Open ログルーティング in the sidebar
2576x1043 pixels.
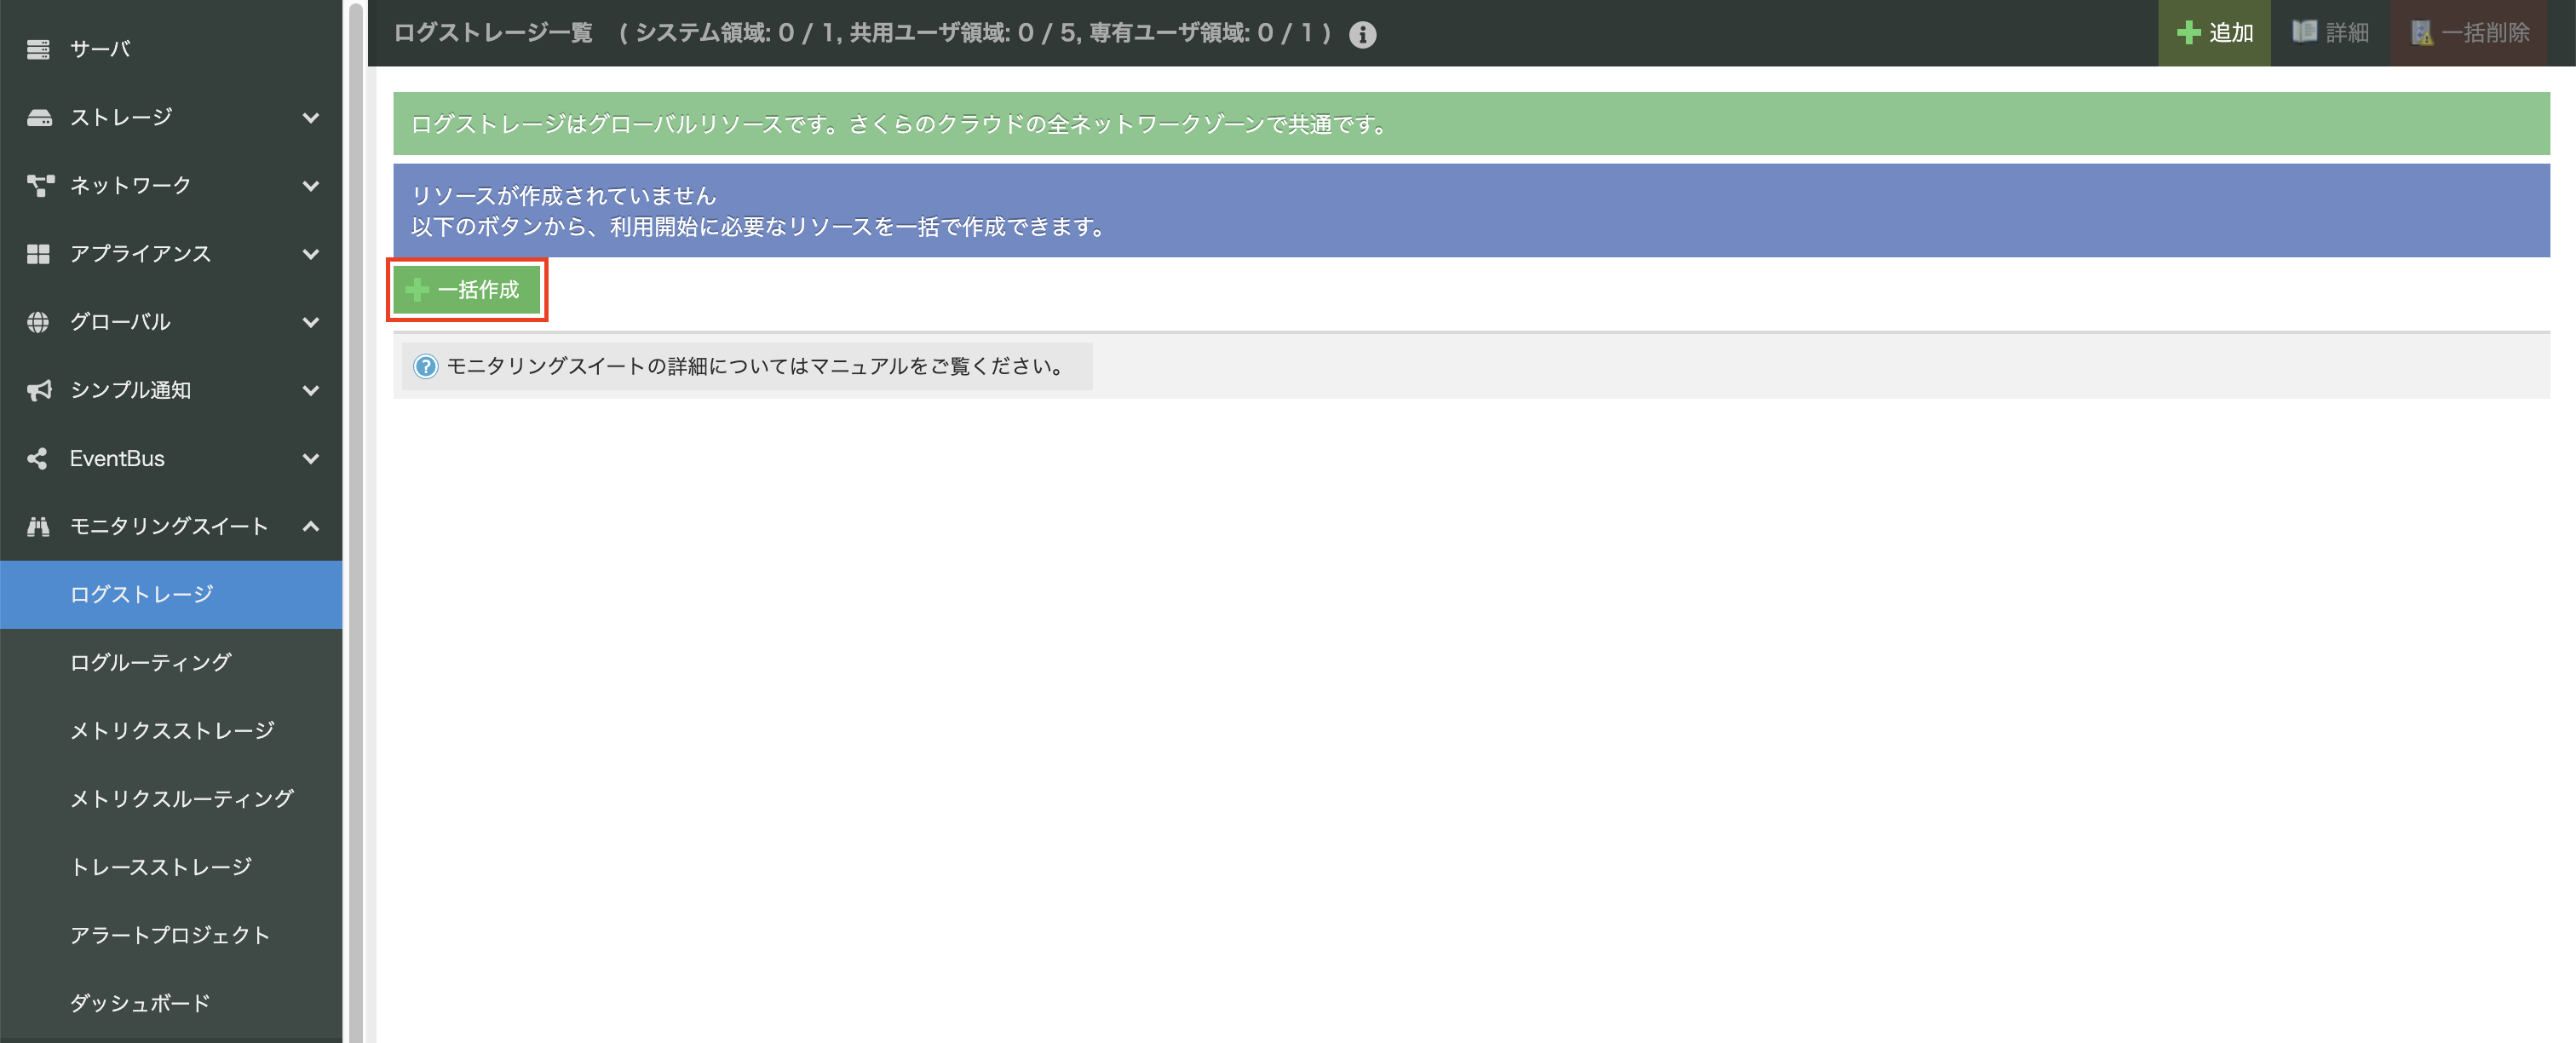coord(171,663)
